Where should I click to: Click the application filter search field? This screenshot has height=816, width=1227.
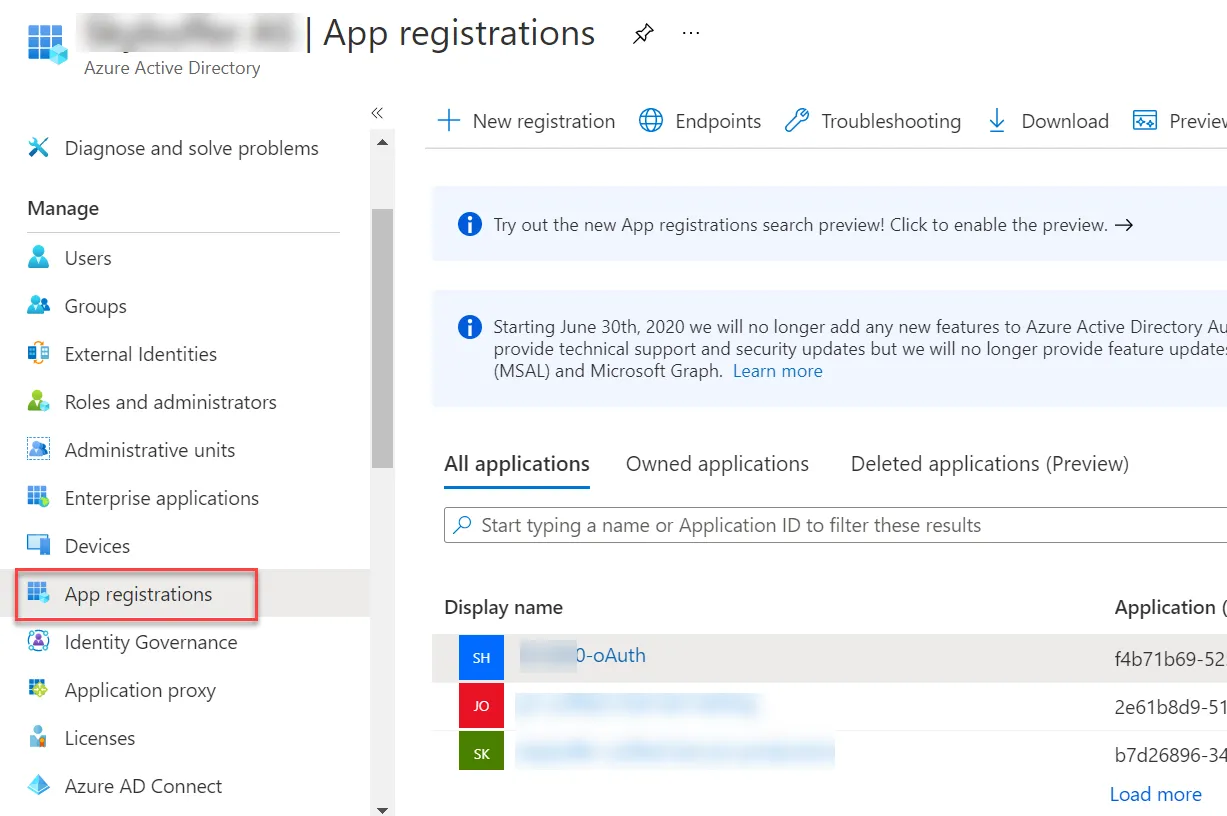[x=835, y=525]
